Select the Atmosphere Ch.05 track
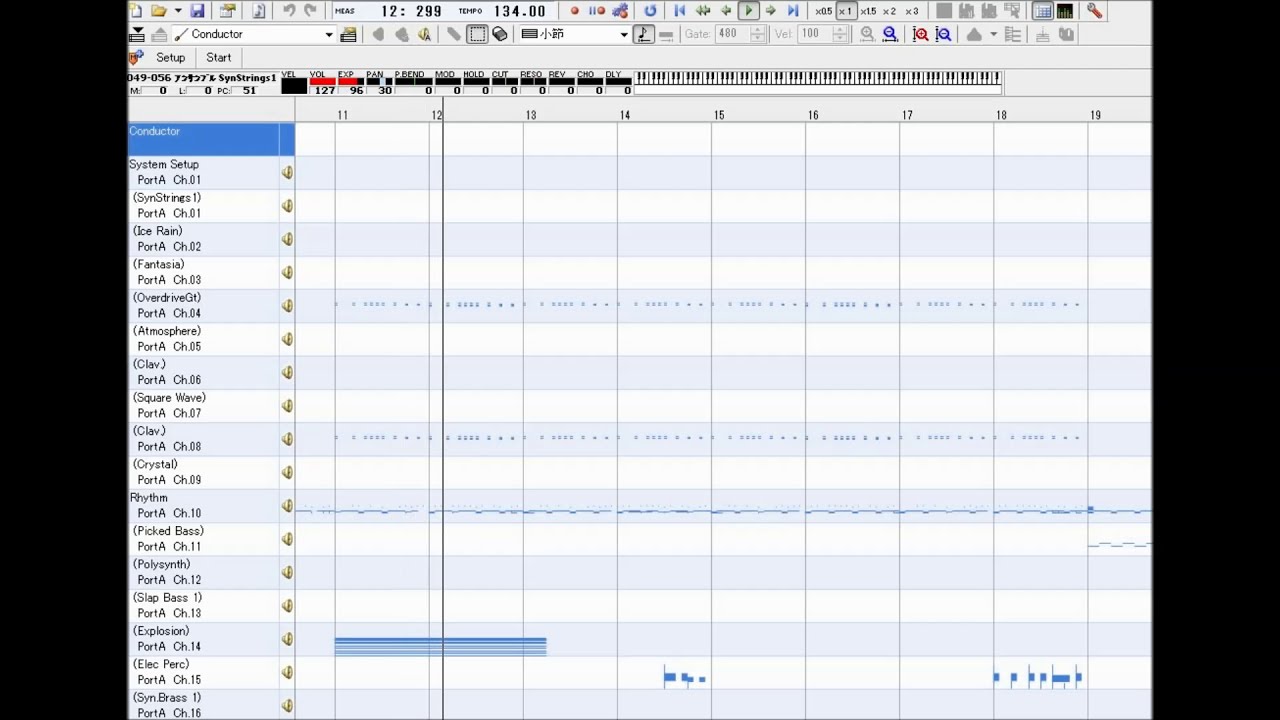The width and height of the screenshot is (1280, 720). click(204, 339)
